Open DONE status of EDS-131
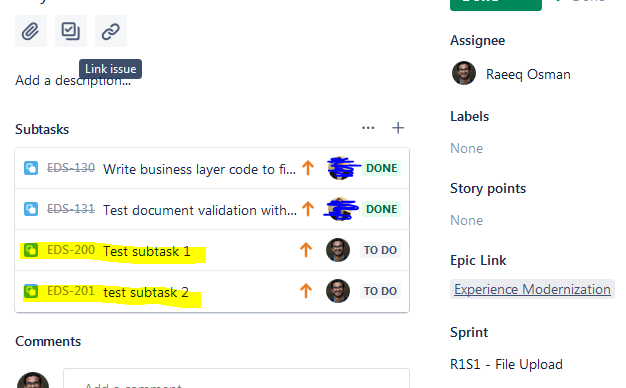The height and width of the screenshot is (388, 626). click(382, 209)
